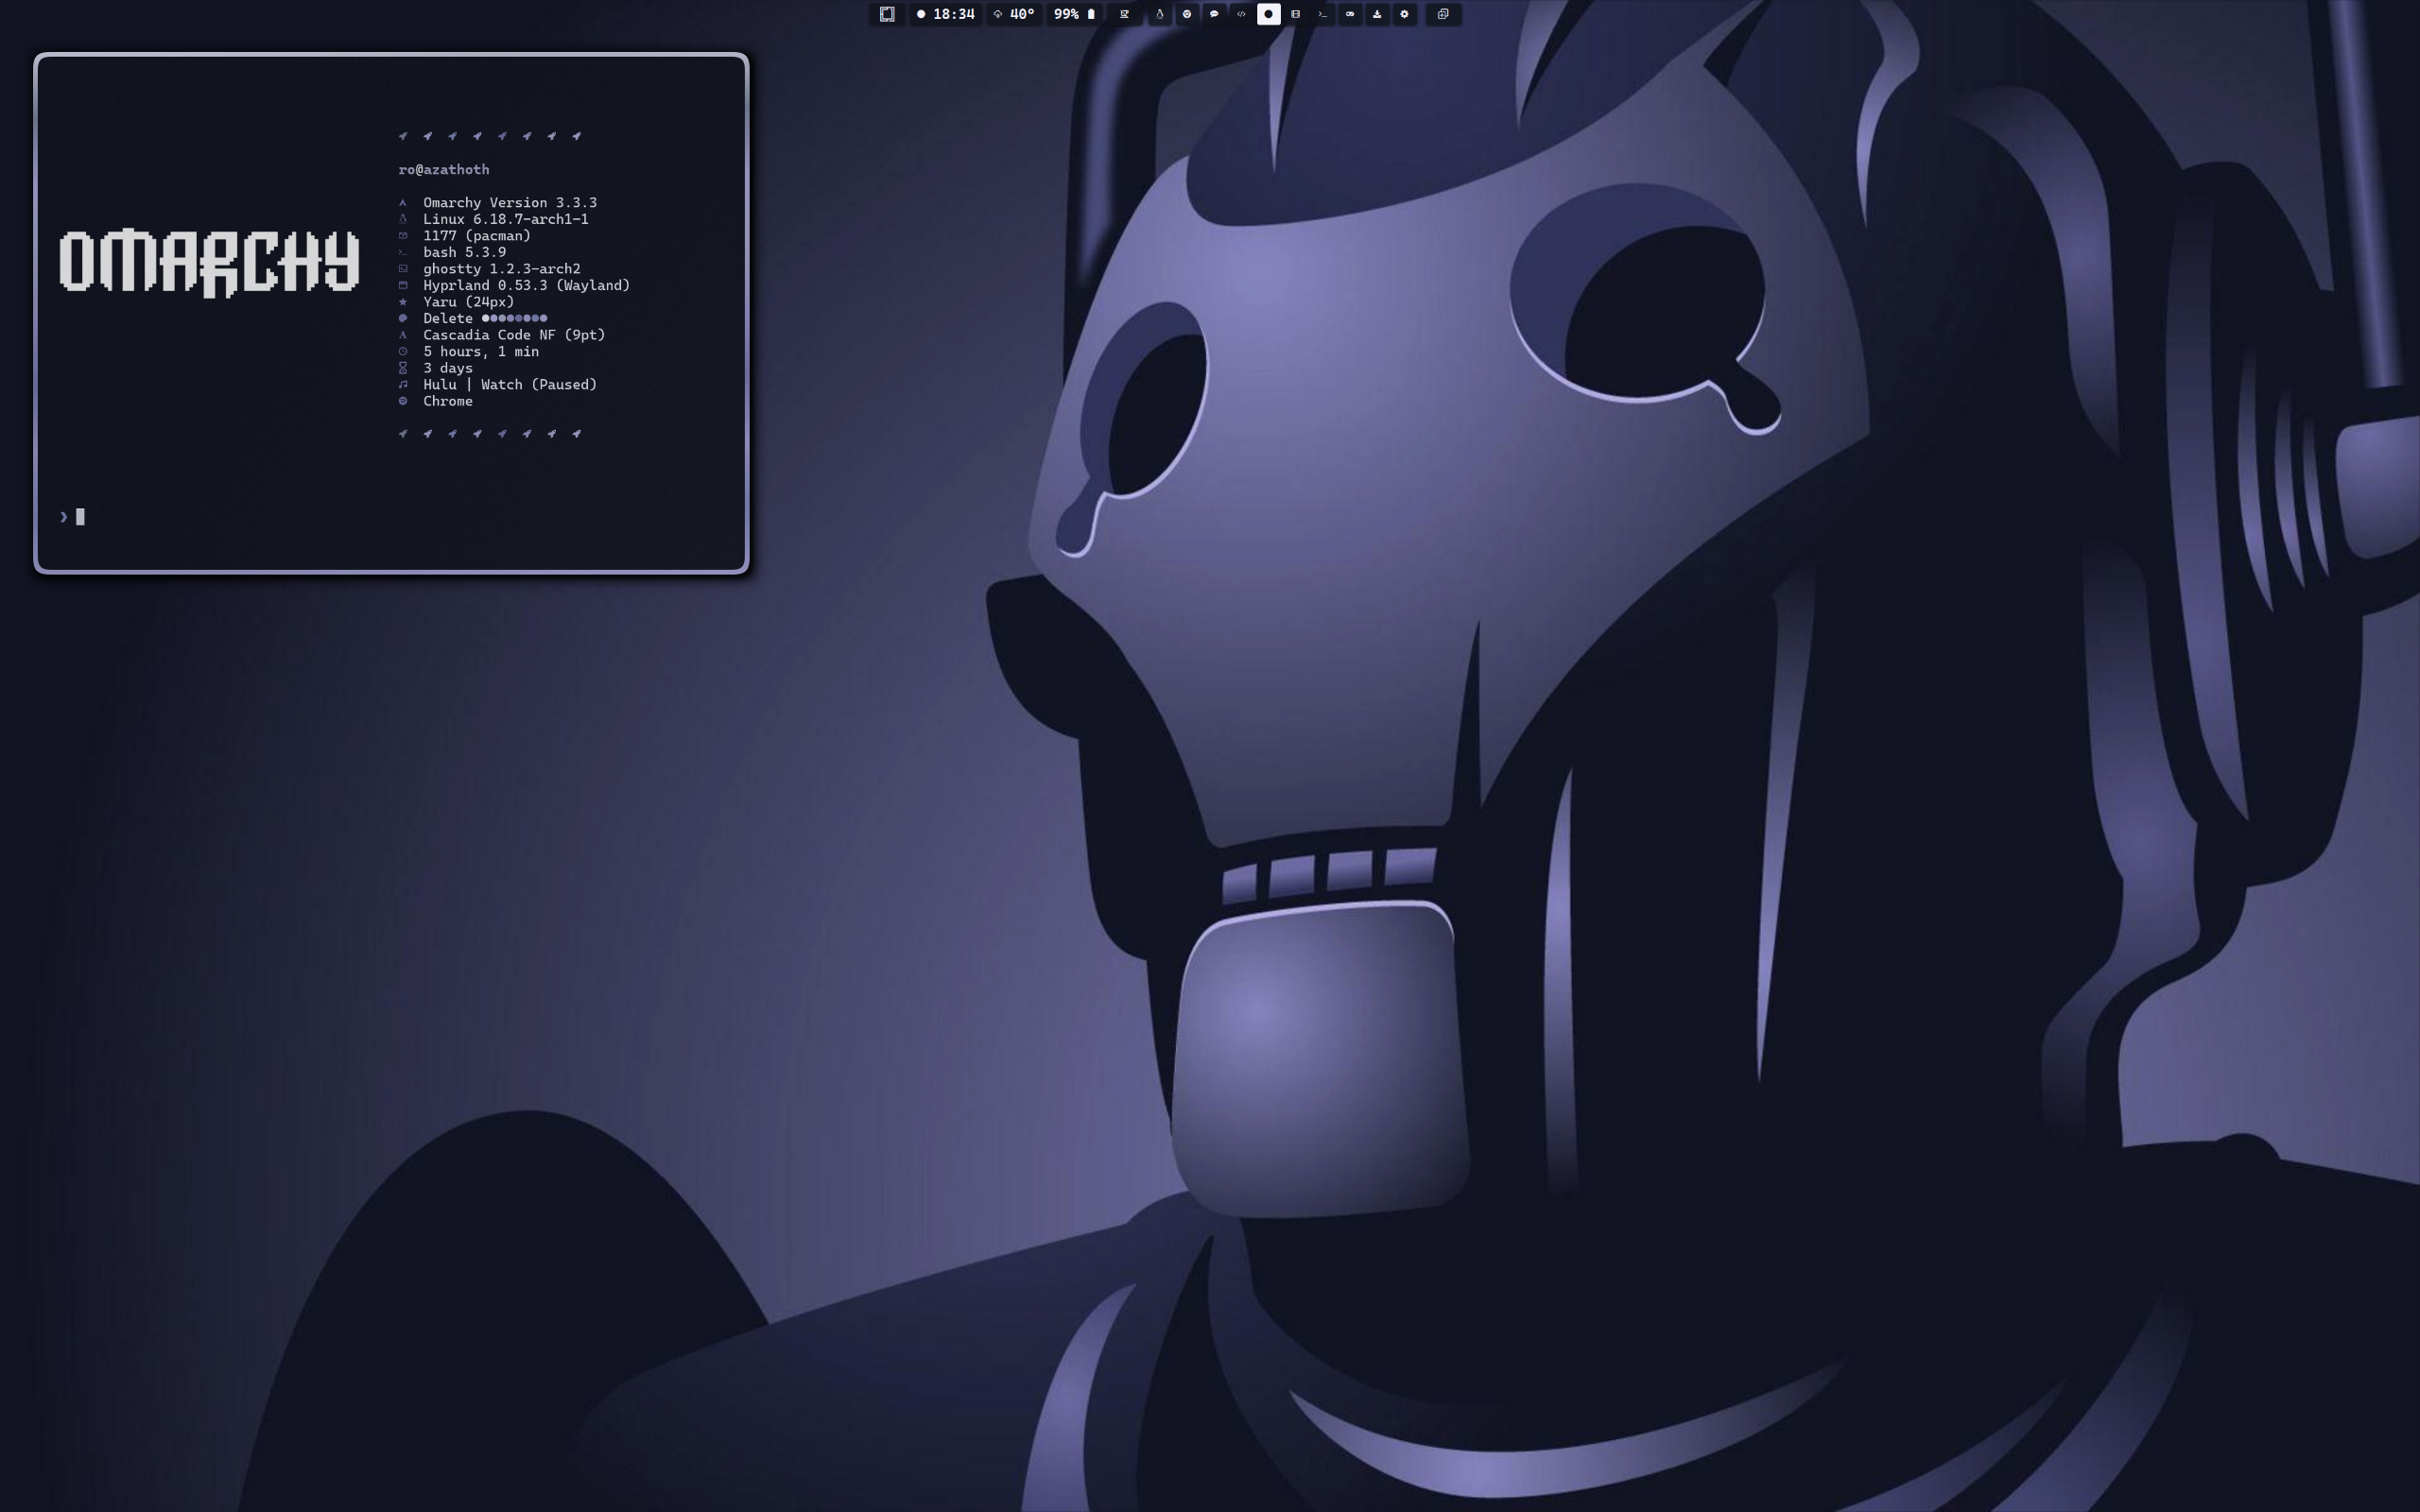Switch to the chat bubble workspace

click(1214, 14)
